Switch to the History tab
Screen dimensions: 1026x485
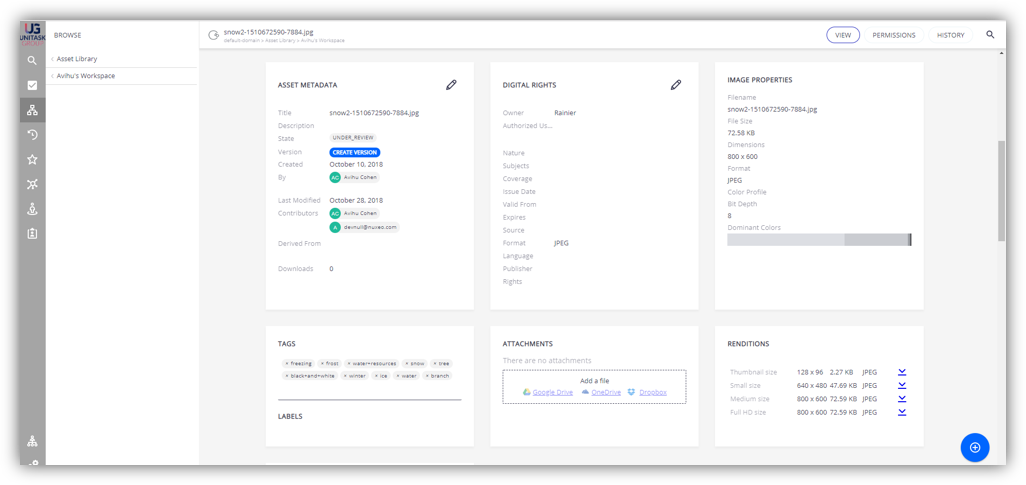[950, 35]
